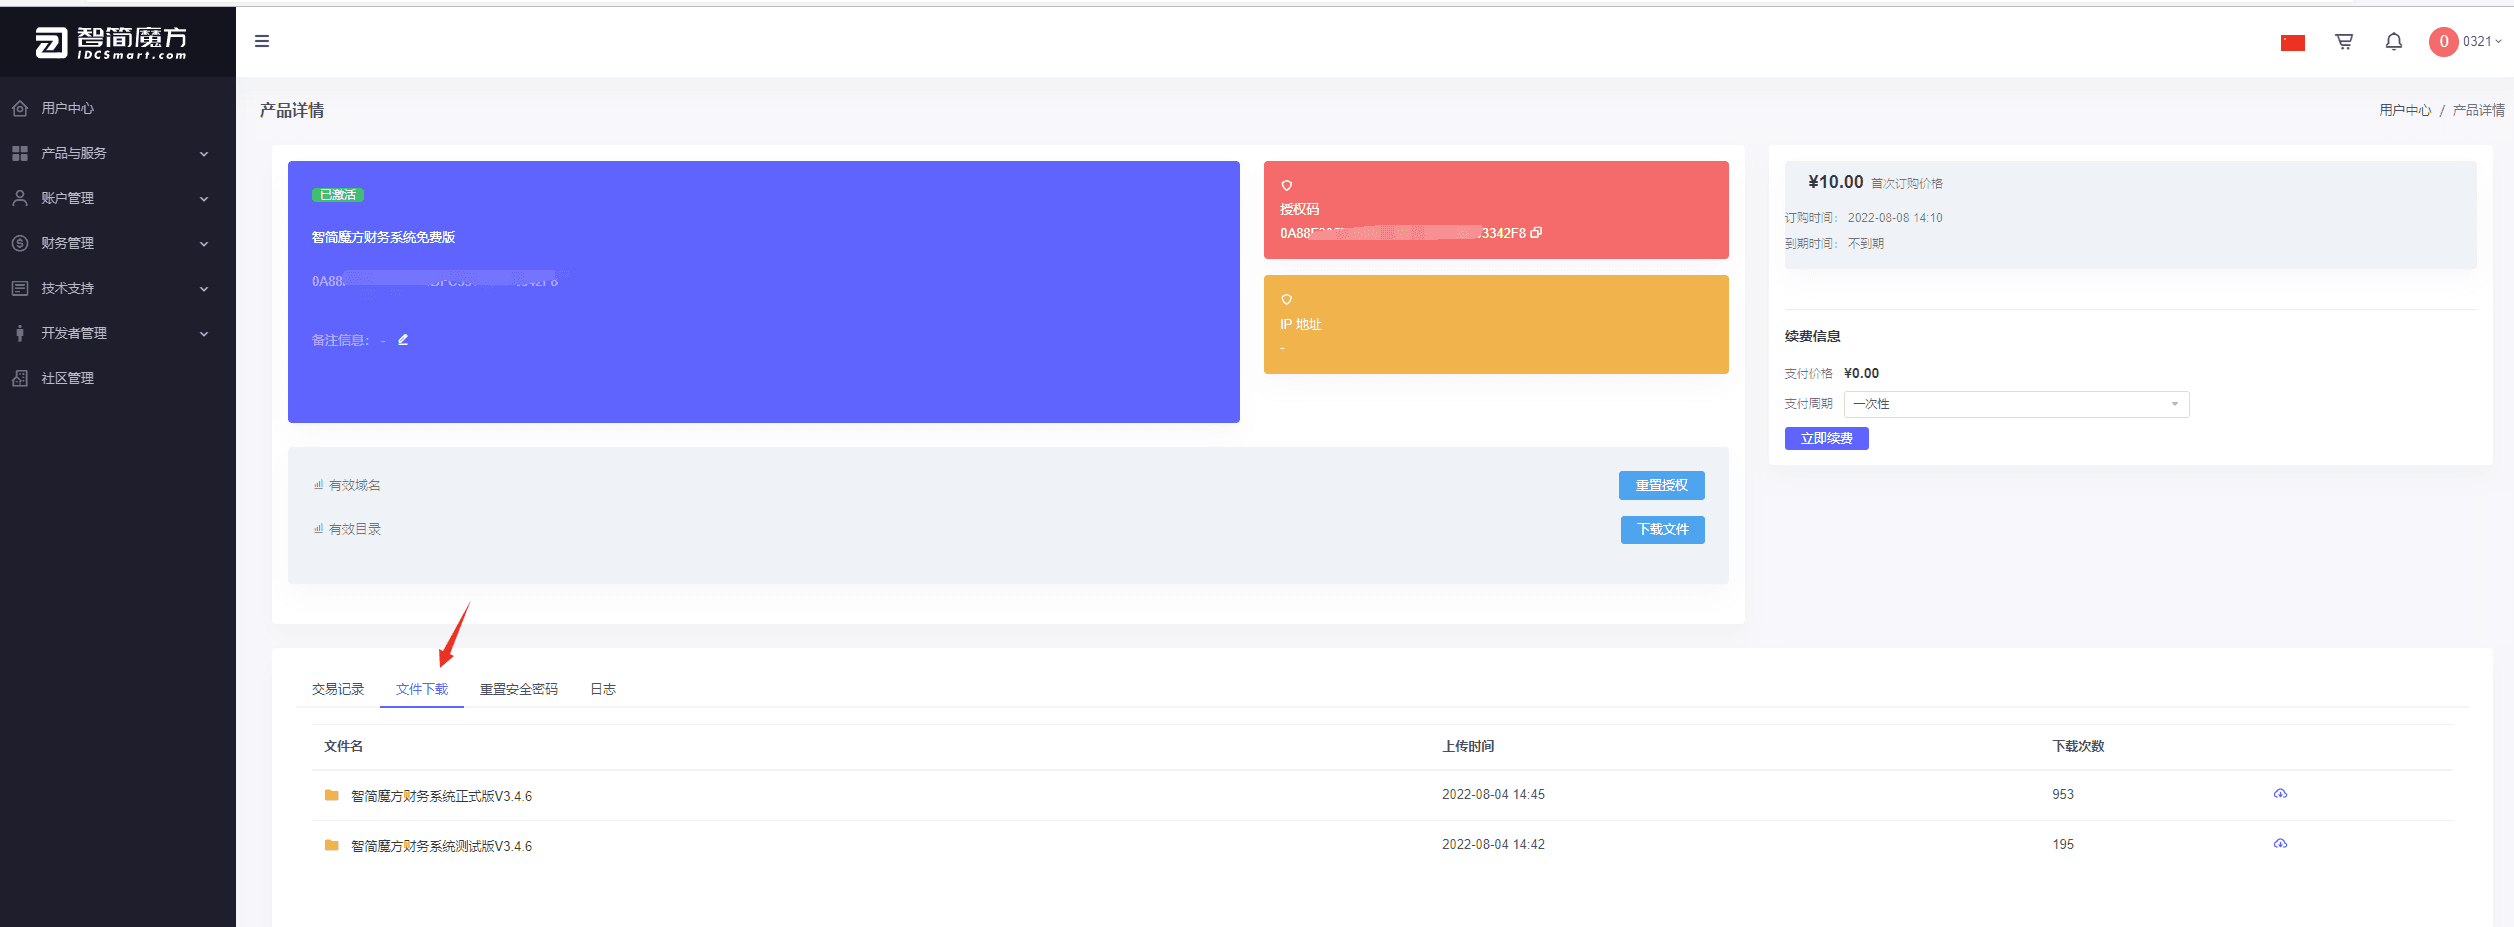Screen dimensions: 2514x927
Task: Click the 上传时间 column header
Action: [x=1468, y=746]
